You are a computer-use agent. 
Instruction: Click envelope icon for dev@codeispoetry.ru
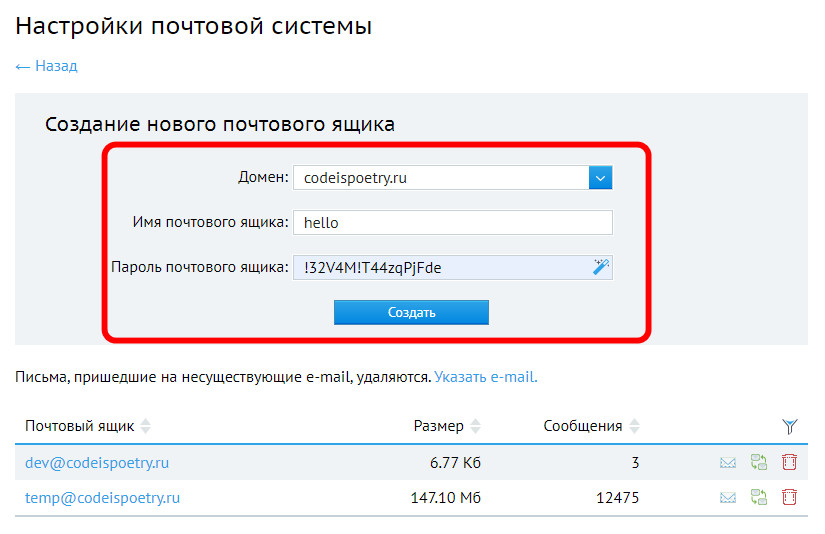click(x=728, y=462)
